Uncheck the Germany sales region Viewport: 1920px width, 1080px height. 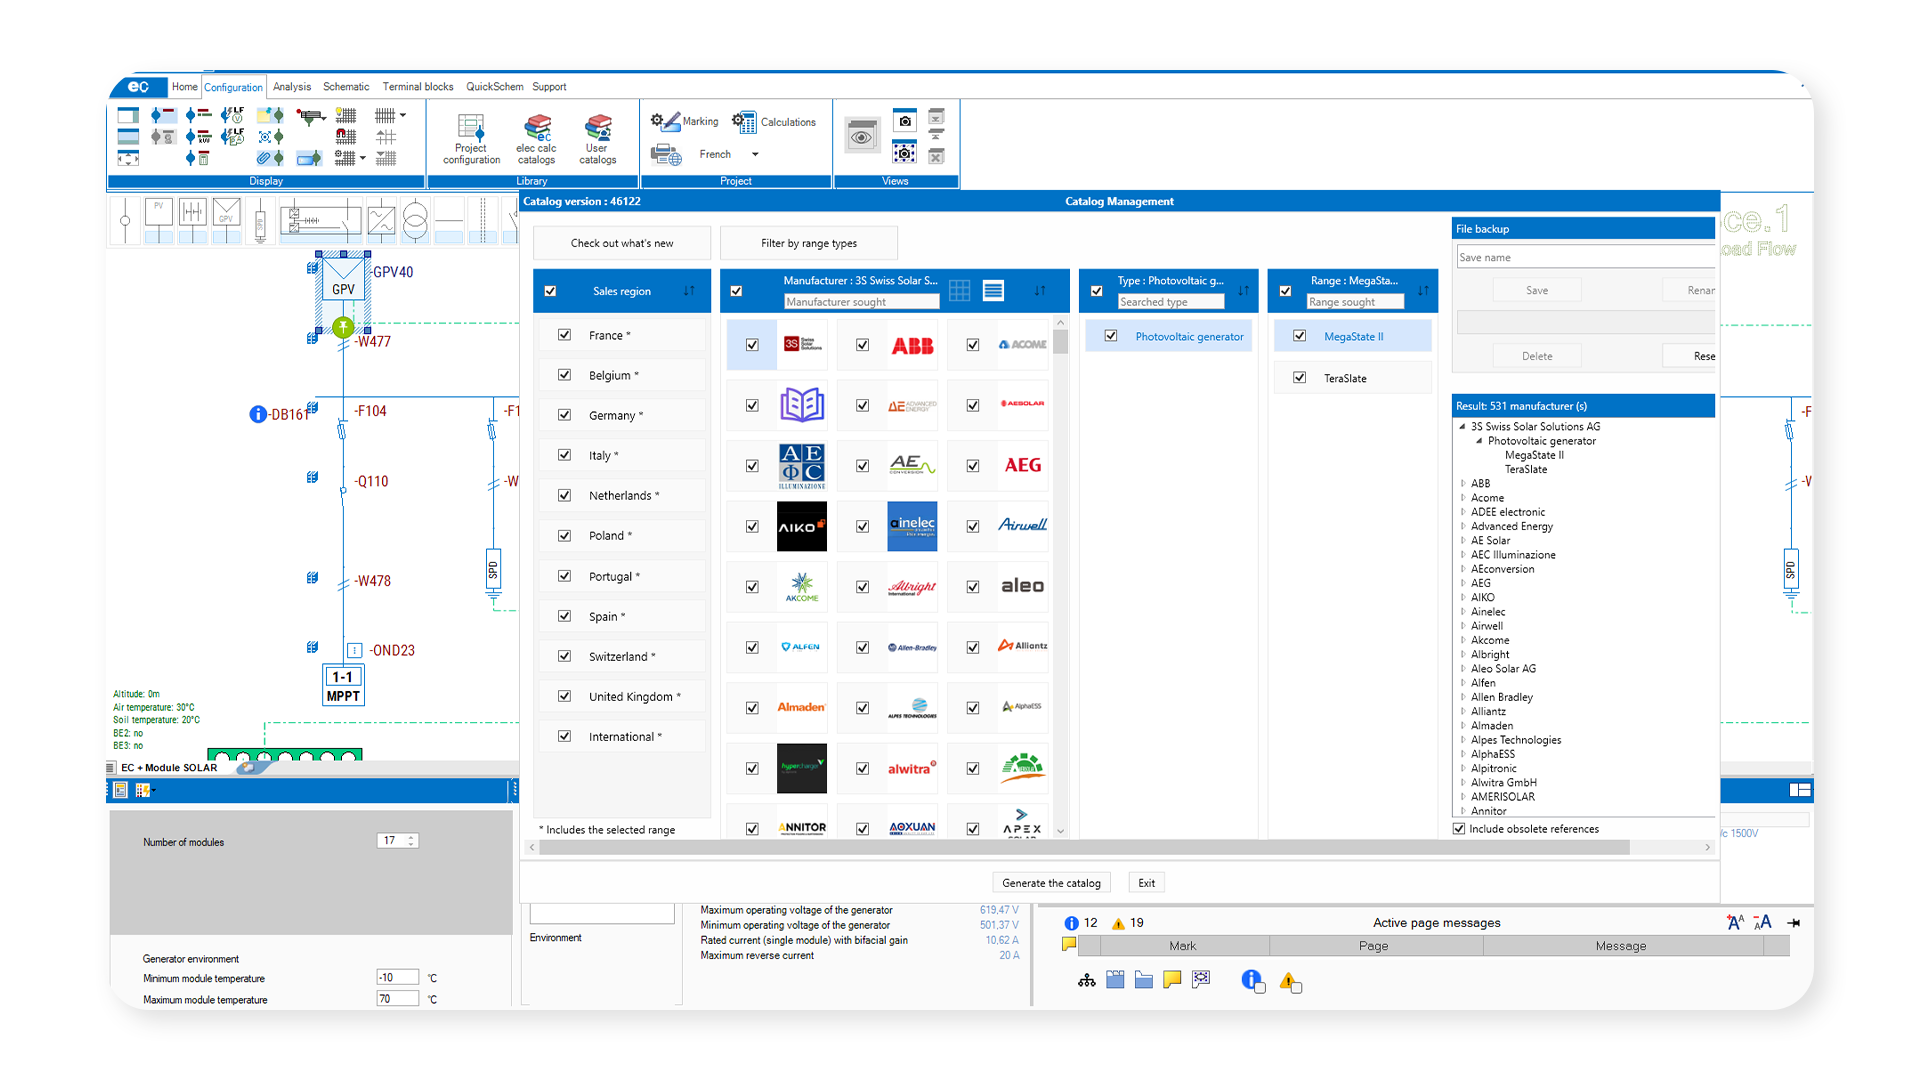565,415
